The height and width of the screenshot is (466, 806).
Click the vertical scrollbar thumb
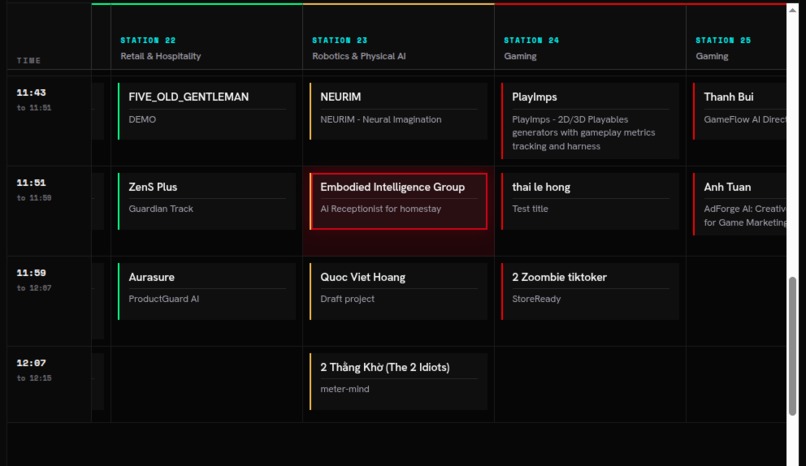tap(793, 346)
